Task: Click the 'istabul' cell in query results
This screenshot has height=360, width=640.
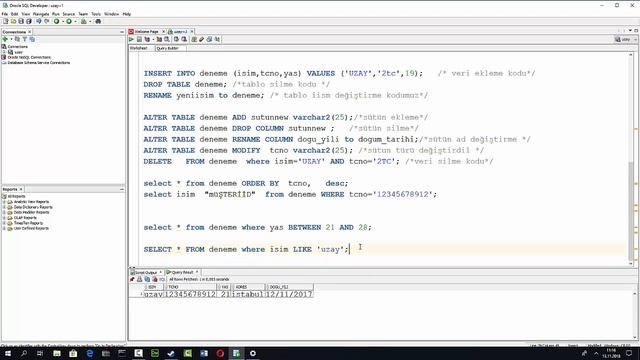Action: pos(248,294)
